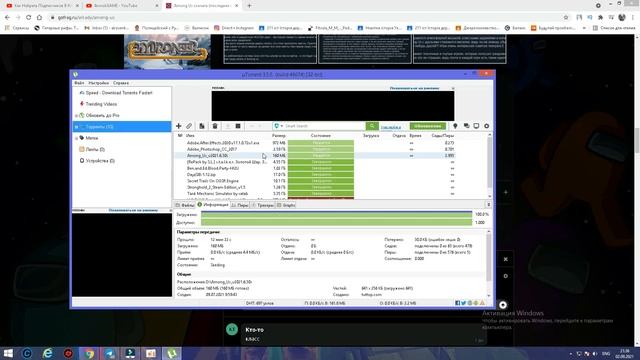Viewport: 640px width, 360px height.
Task: Click the uTorrent icon on the taskbar
Action: click(172, 353)
